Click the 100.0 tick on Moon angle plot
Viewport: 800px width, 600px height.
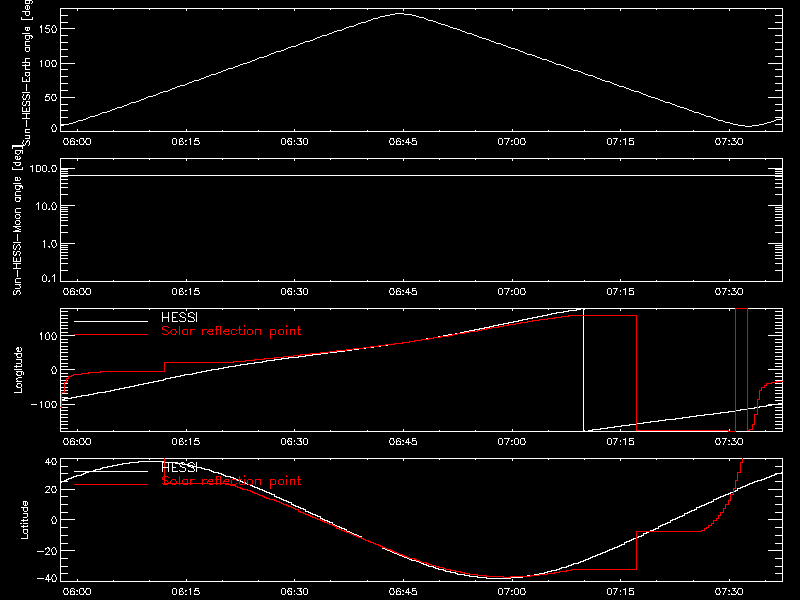(44, 168)
